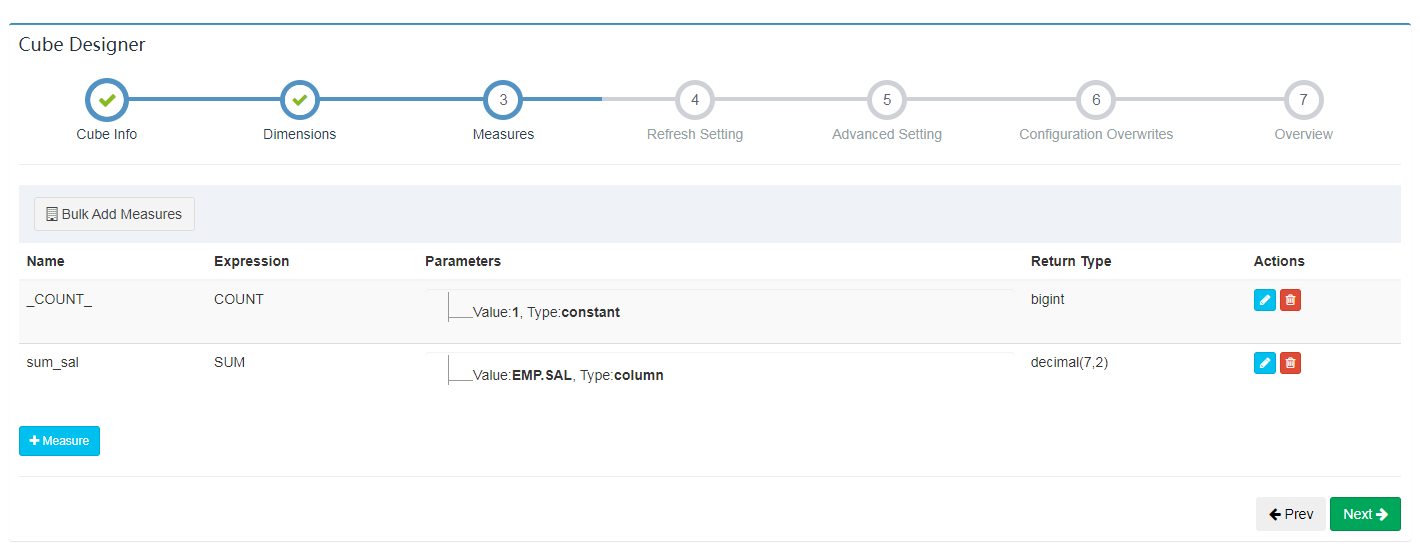The width and height of the screenshot is (1420, 551).
Task: Click the Measures step label
Action: [x=503, y=134]
